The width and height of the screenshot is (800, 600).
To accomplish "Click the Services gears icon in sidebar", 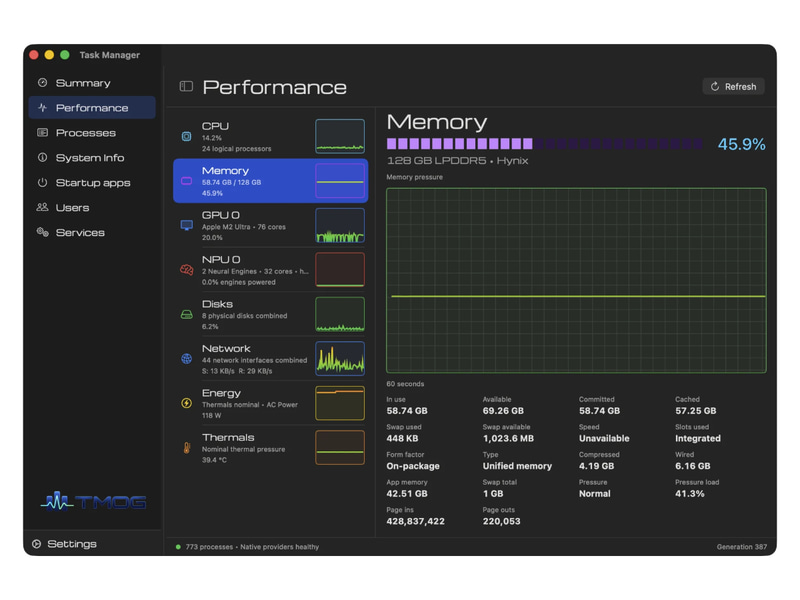I will coord(42,232).
